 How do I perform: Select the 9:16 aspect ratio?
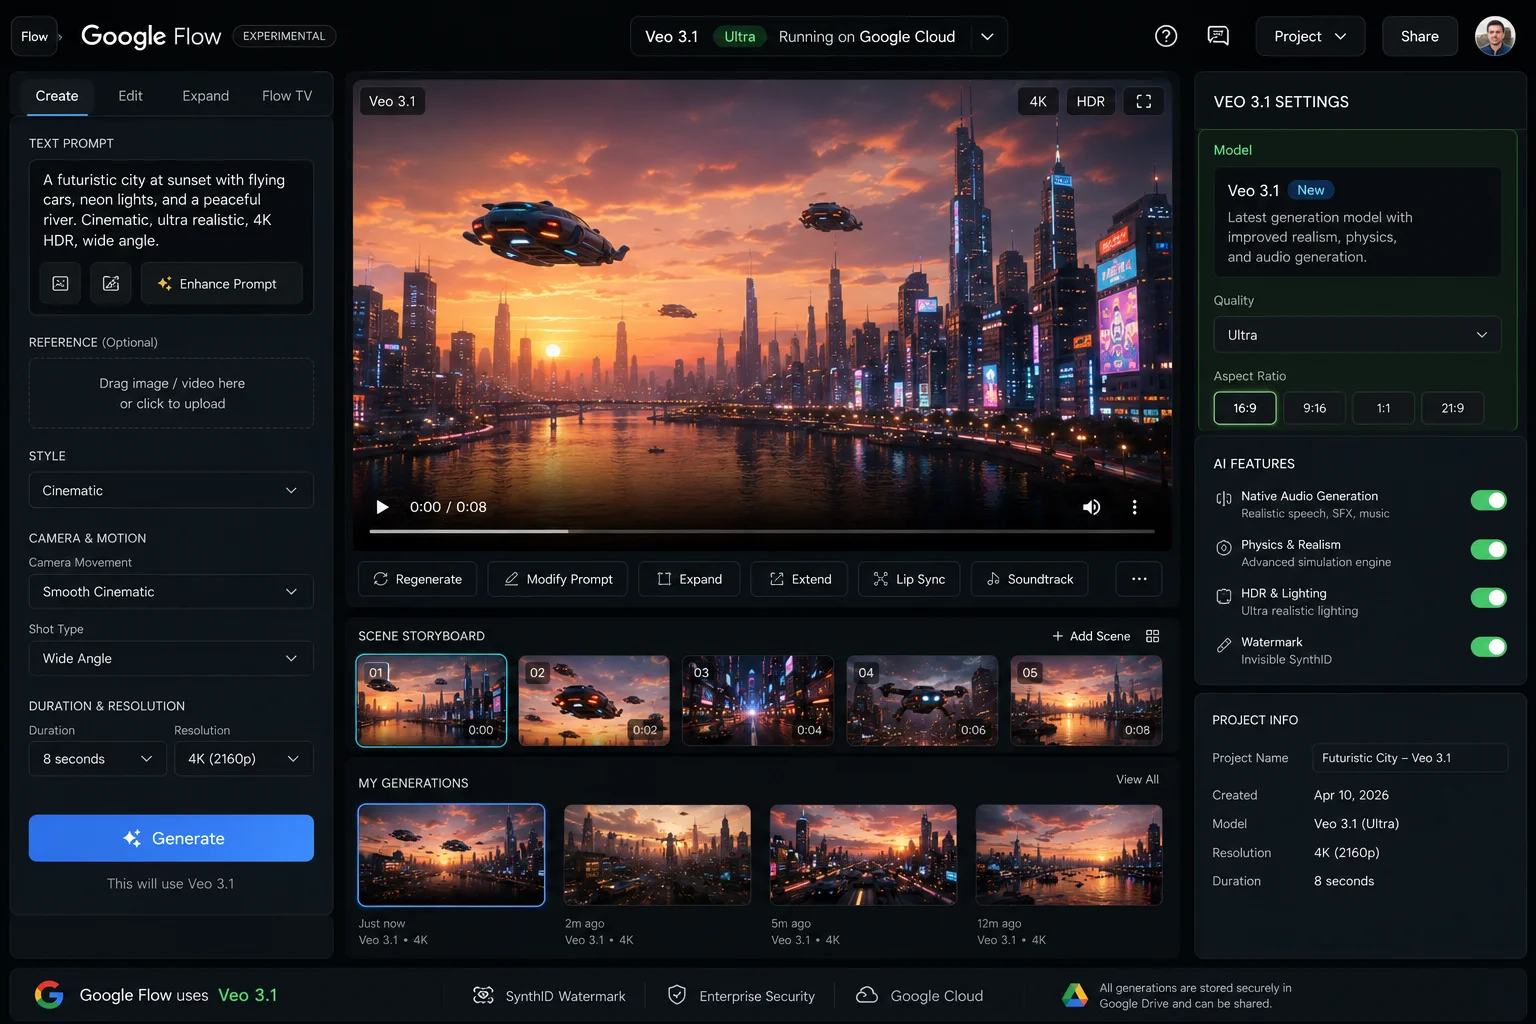pos(1314,408)
